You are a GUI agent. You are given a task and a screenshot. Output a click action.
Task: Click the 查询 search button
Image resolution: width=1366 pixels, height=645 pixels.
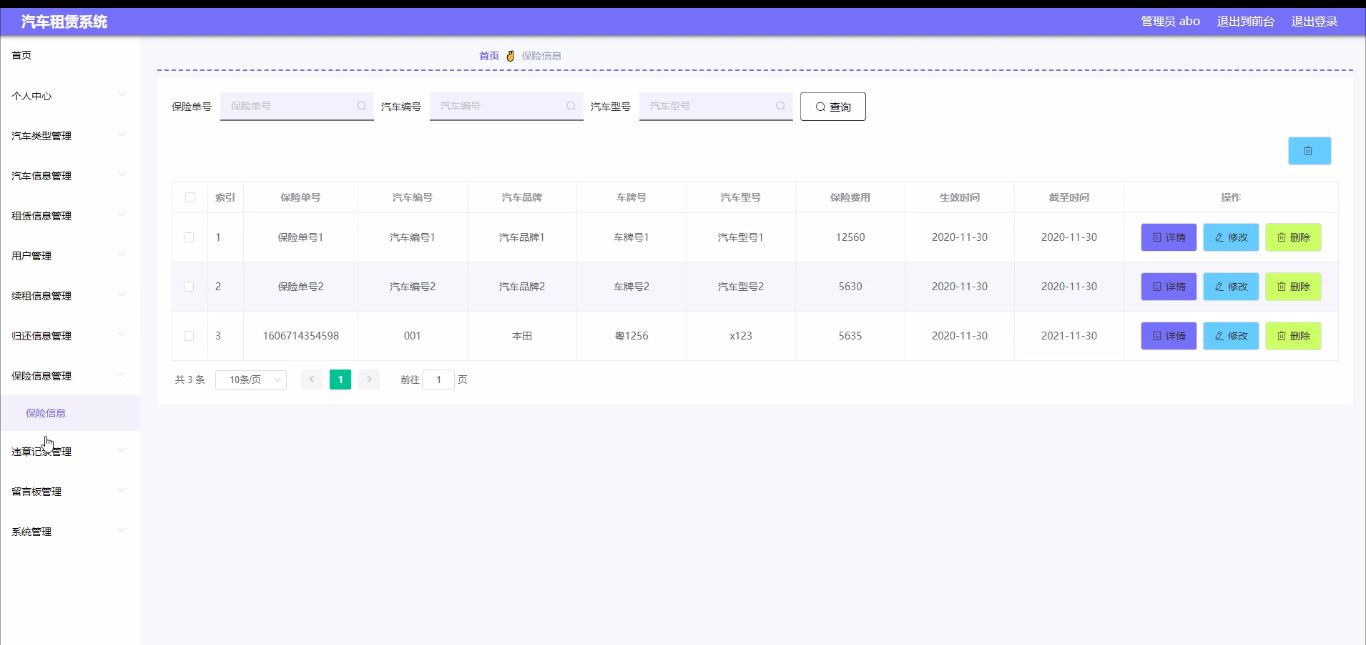click(833, 106)
